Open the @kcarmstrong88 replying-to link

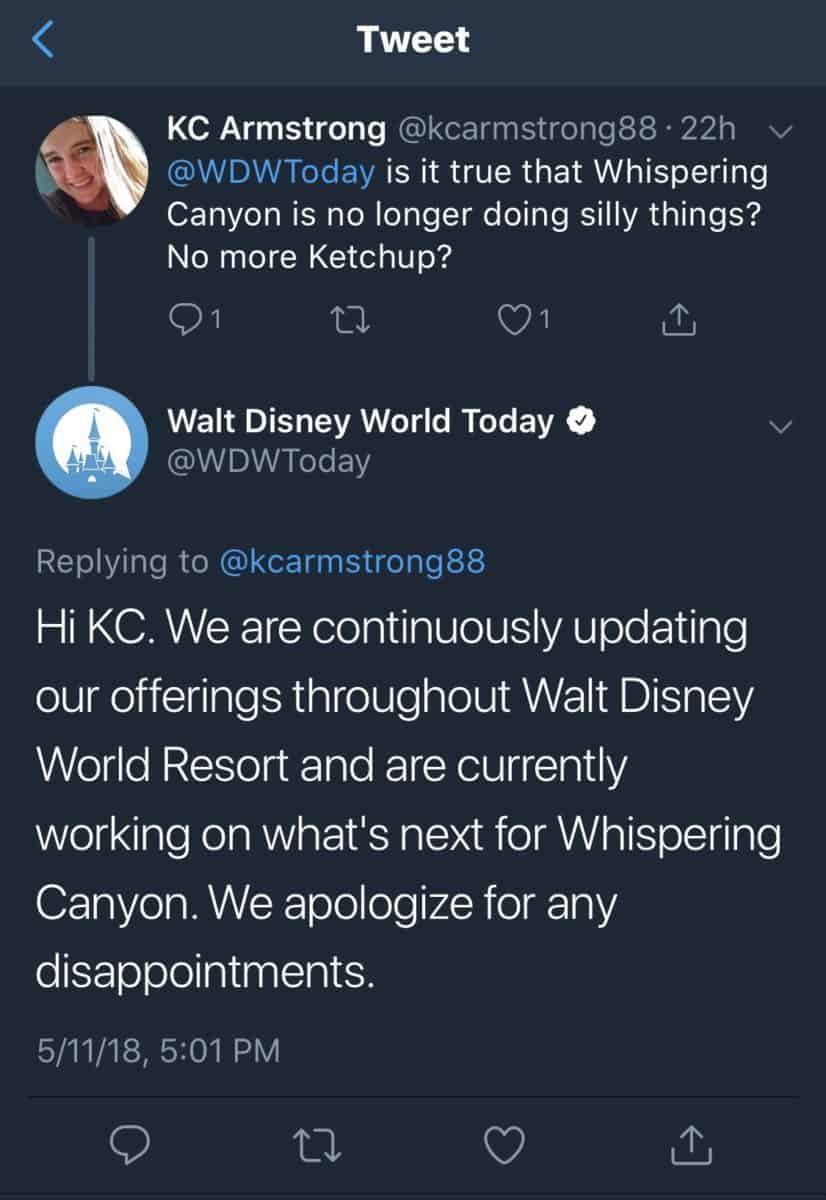(352, 561)
